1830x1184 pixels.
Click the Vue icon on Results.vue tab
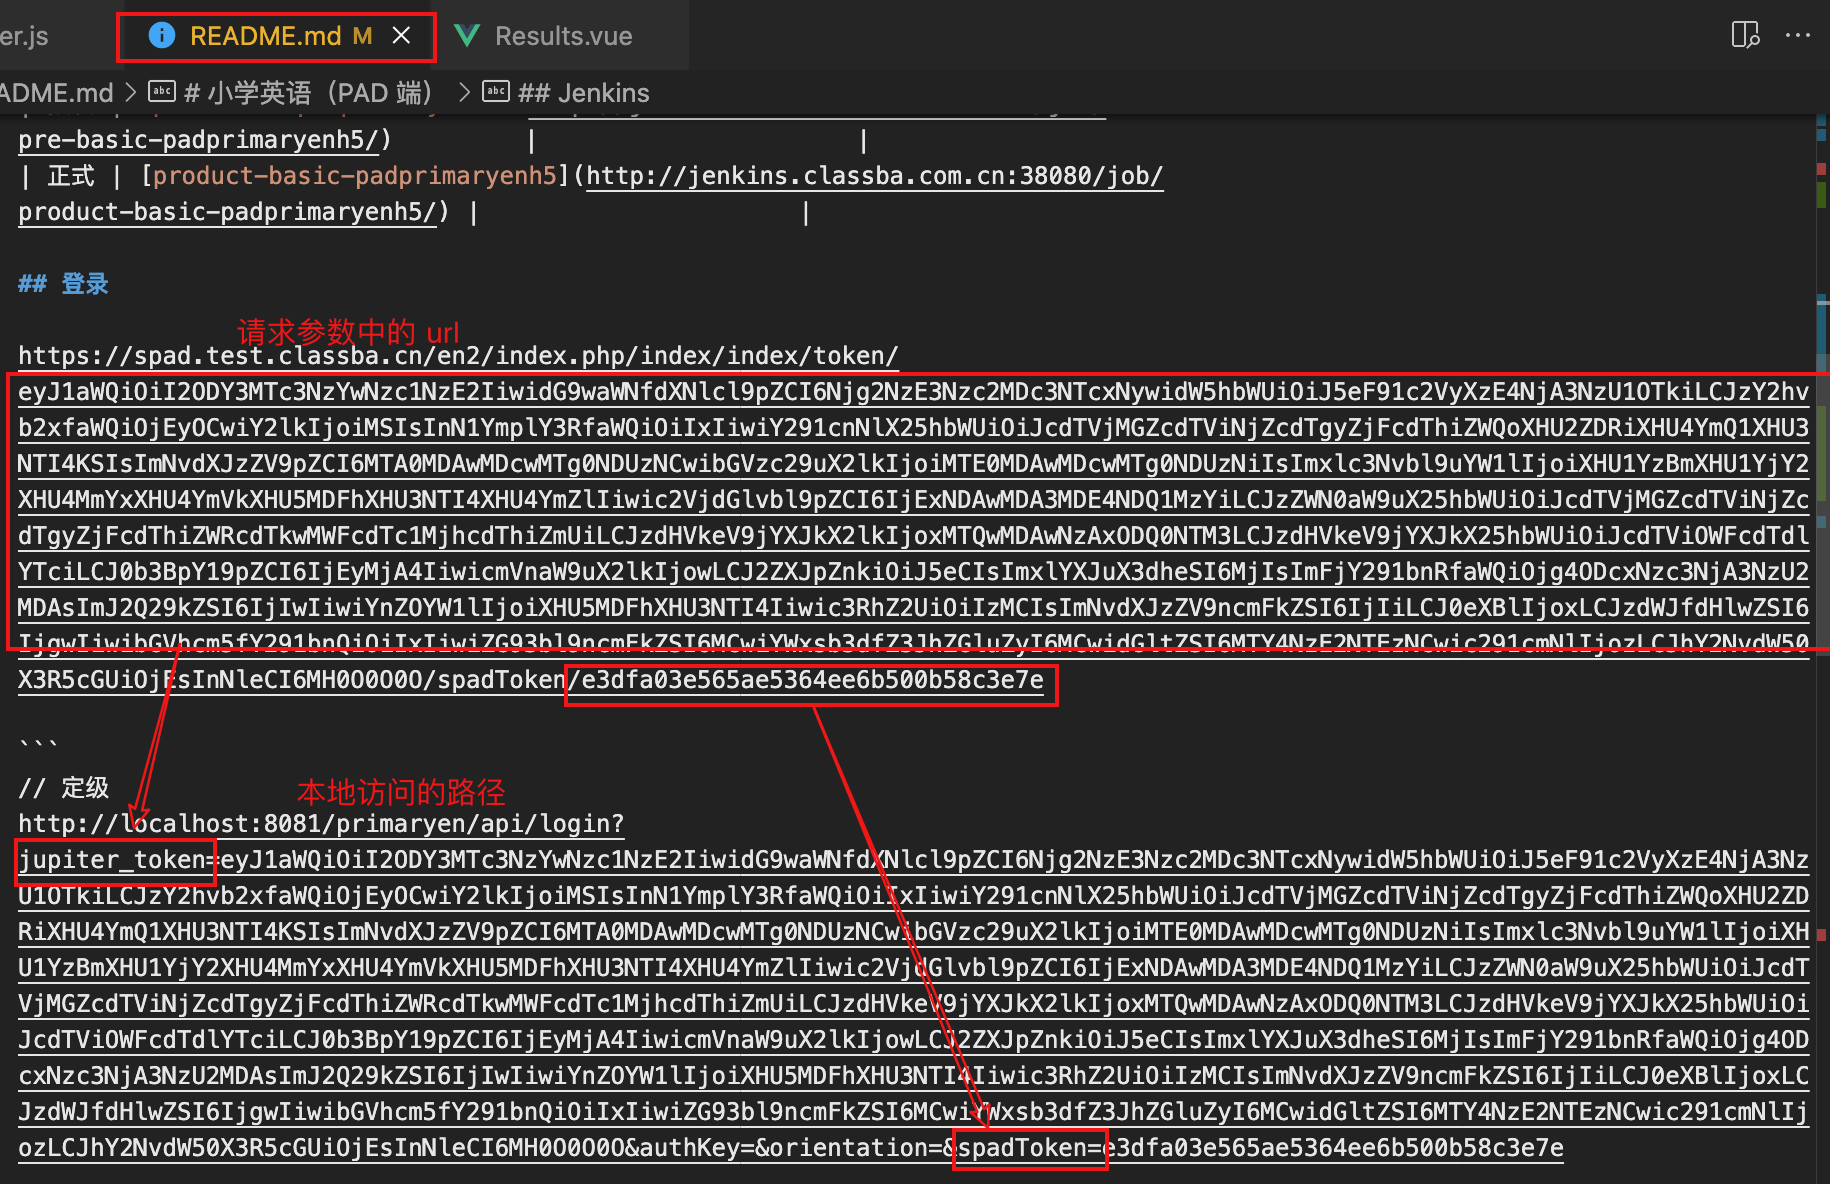(467, 36)
